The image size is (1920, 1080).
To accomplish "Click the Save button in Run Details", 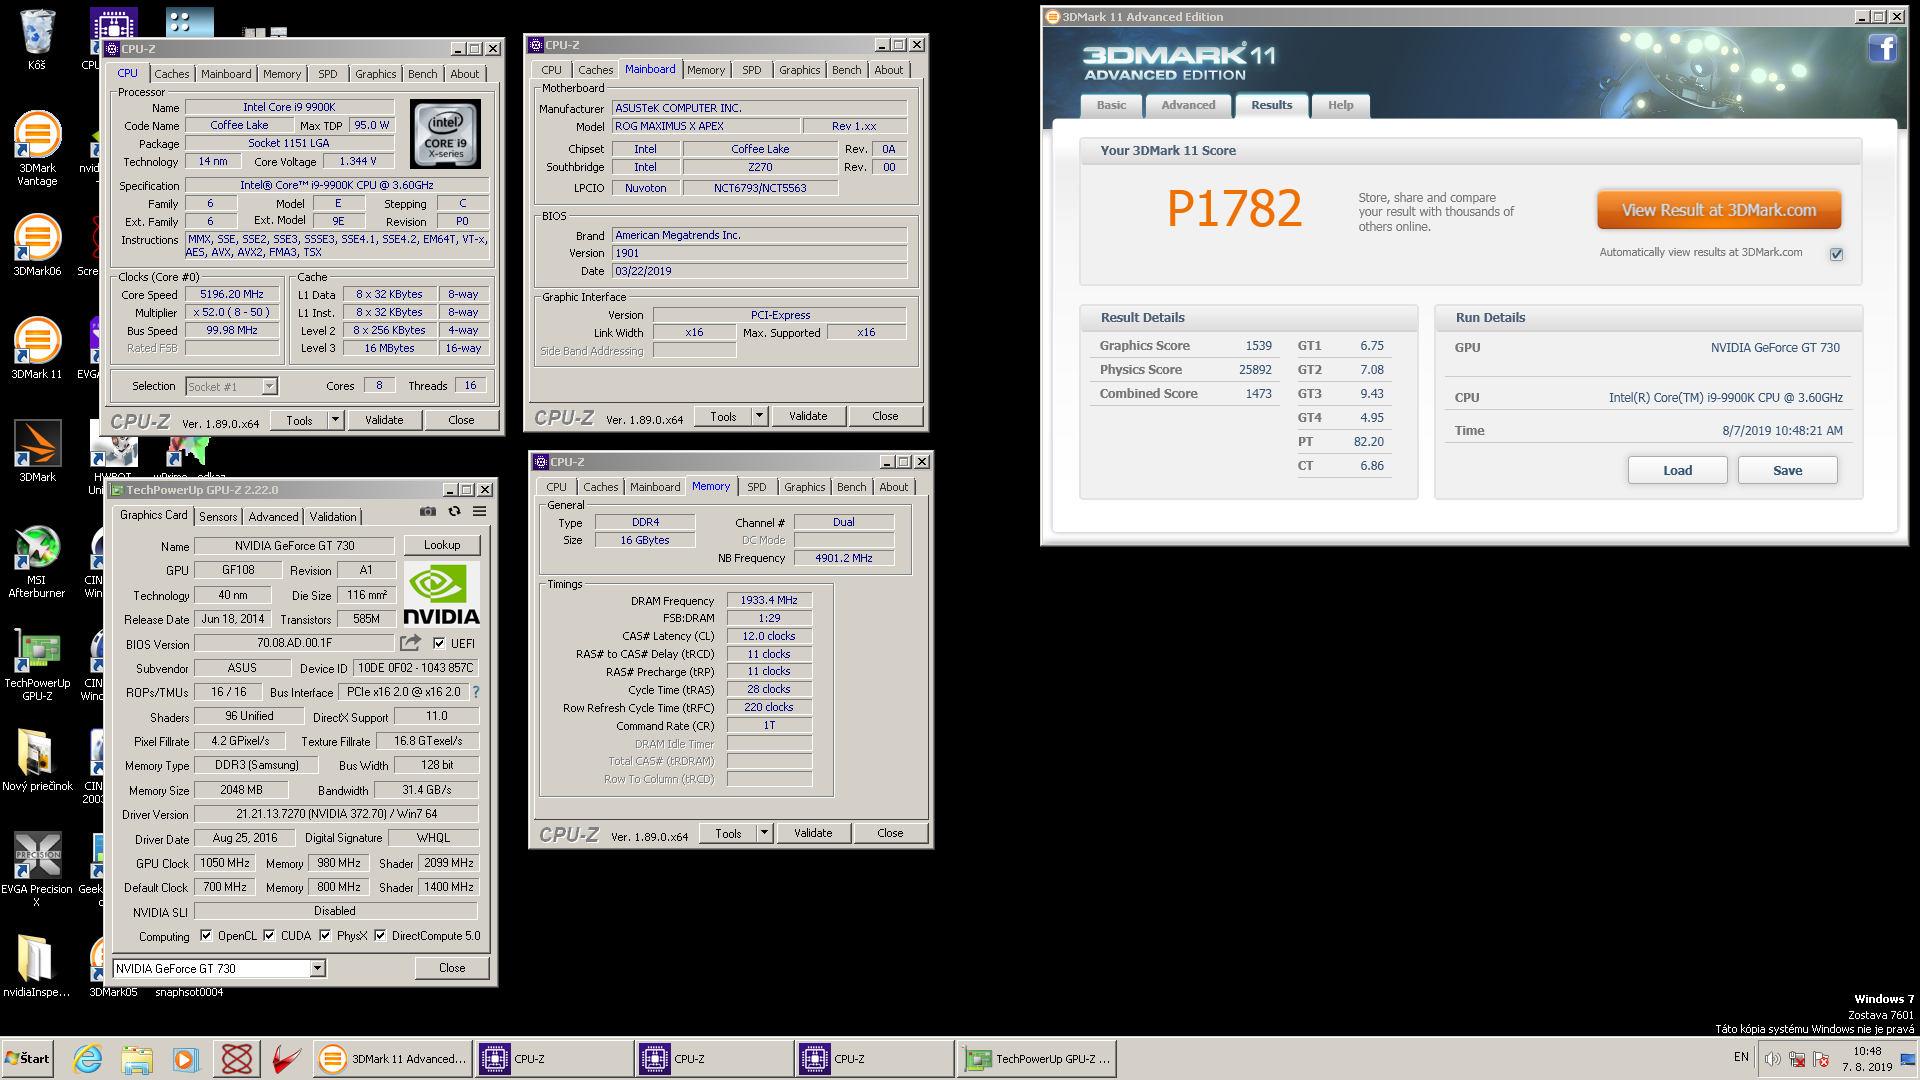I will point(1787,470).
